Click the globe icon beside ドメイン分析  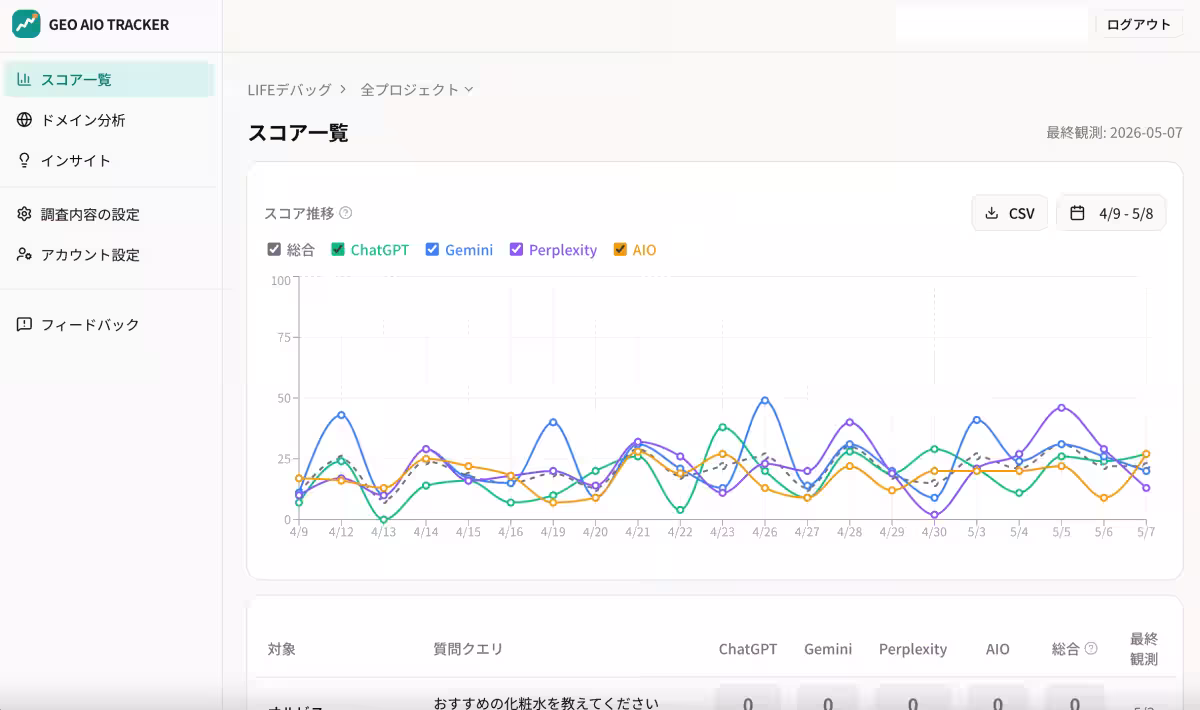(x=24, y=120)
